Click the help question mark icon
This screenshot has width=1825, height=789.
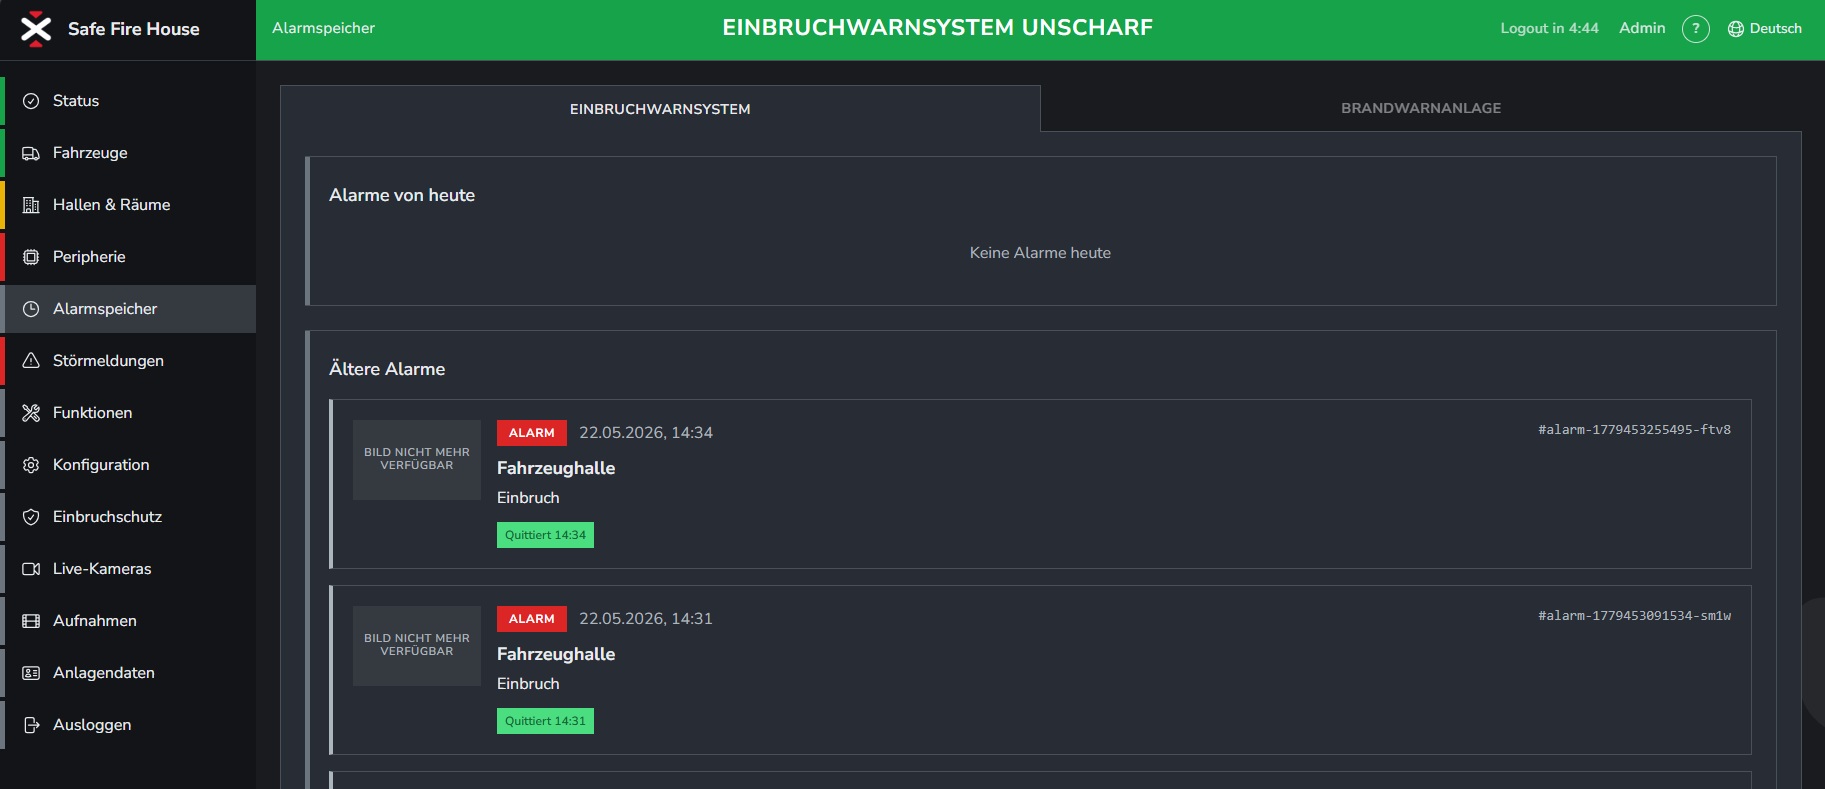[x=1696, y=29]
